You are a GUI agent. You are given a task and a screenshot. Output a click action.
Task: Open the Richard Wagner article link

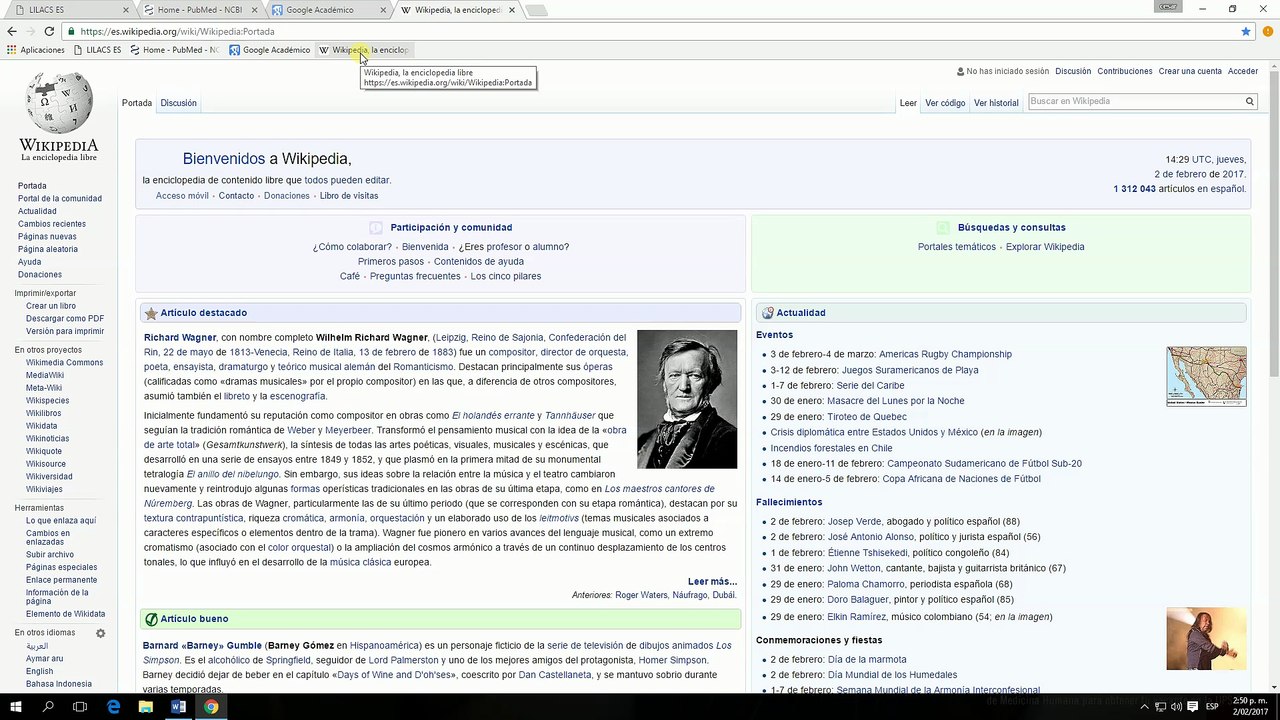click(x=180, y=338)
